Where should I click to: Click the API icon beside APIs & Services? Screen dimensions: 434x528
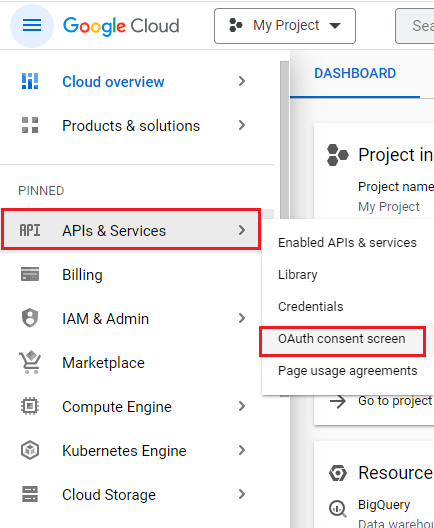click(30, 230)
